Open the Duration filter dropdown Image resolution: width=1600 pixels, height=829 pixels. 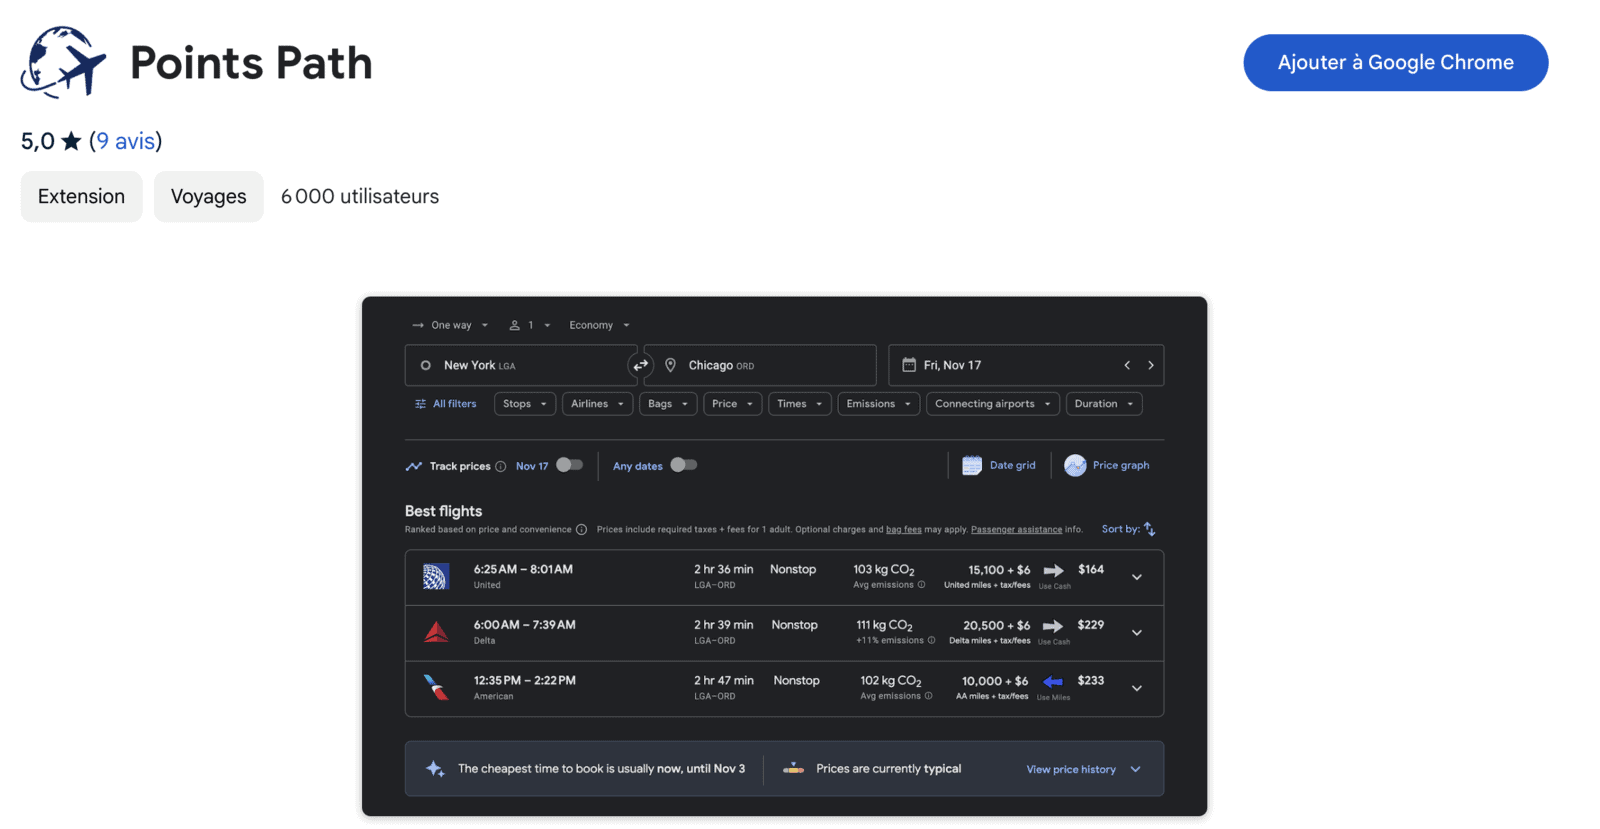tap(1104, 404)
